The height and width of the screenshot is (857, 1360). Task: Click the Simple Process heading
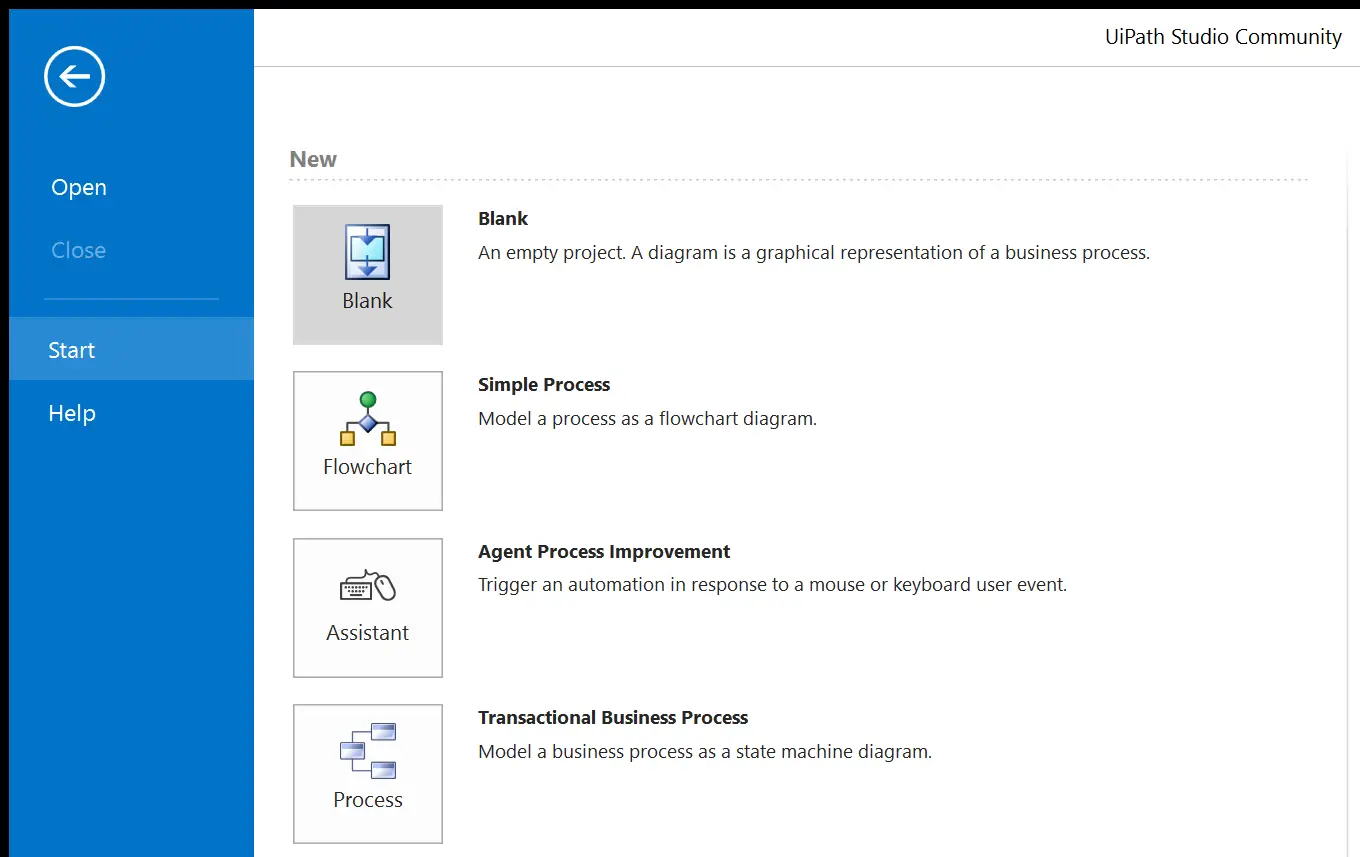(544, 385)
